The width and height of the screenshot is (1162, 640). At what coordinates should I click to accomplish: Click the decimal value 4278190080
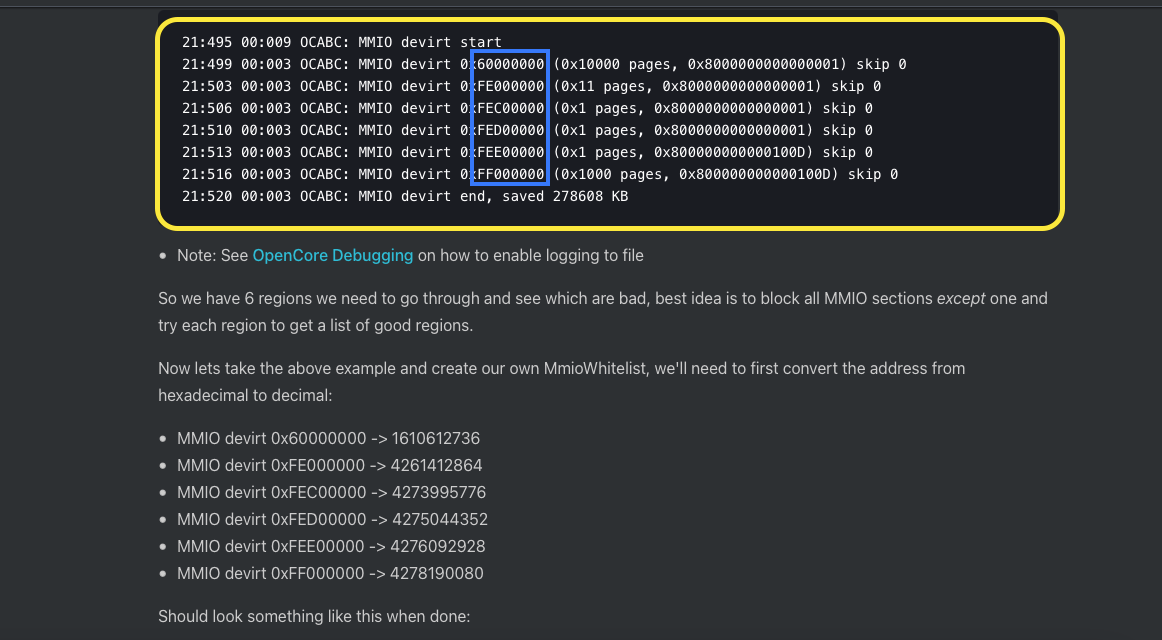pyautogui.click(x=438, y=573)
